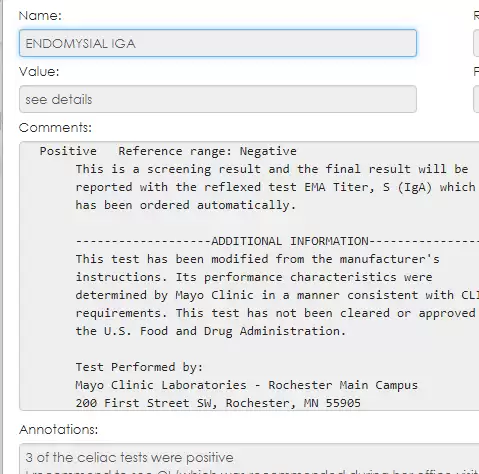The width and height of the screenshot is (479, 474).
Task: Click the U.S. Food and Drug Administration line
Action: [x=211, y=331]
